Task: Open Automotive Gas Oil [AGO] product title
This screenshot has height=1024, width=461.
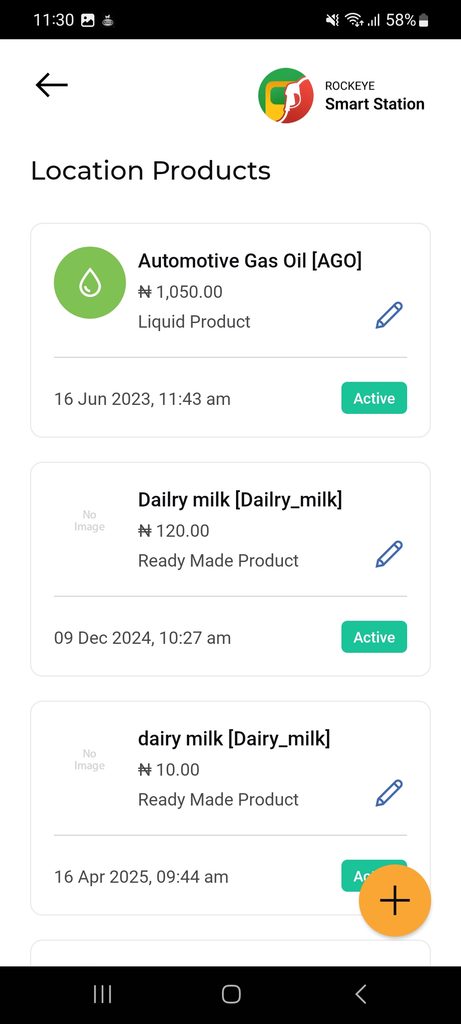Action: (249, 261)
